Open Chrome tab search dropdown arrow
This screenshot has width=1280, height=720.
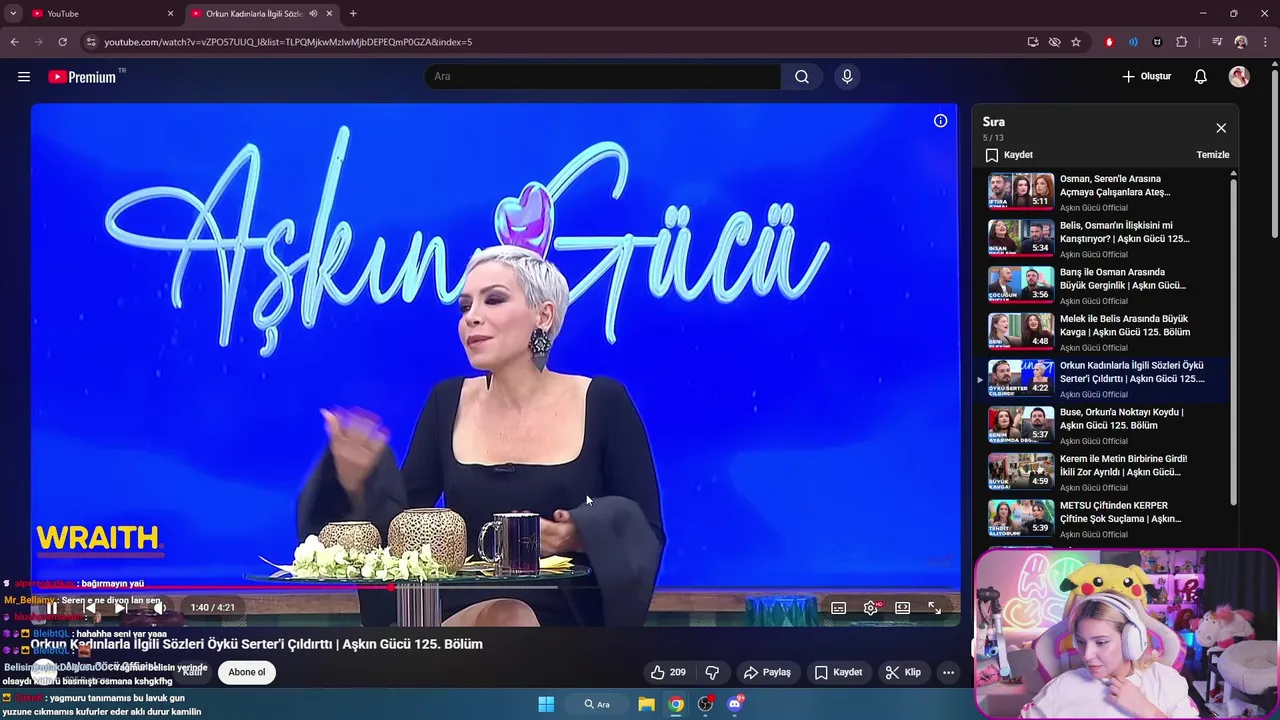tap(12, 13)
